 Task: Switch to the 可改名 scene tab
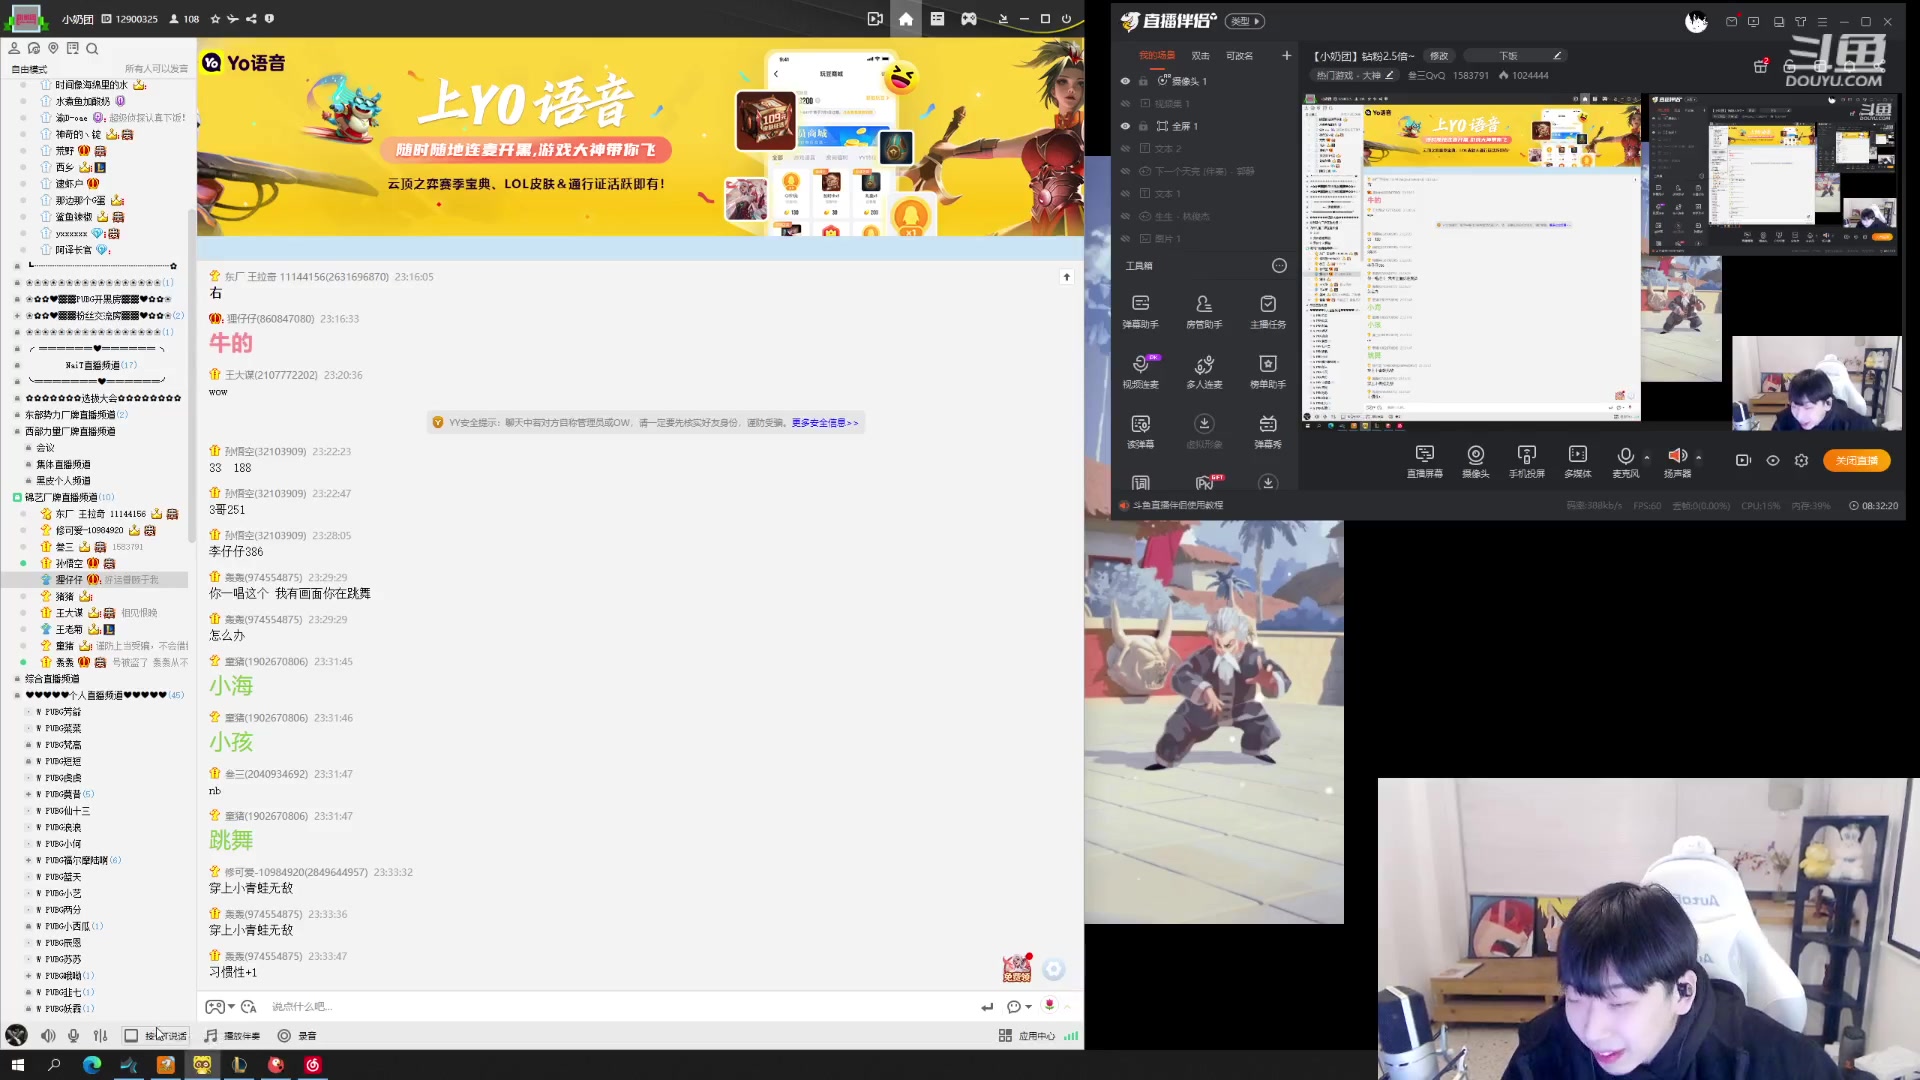pos(1239,56)
